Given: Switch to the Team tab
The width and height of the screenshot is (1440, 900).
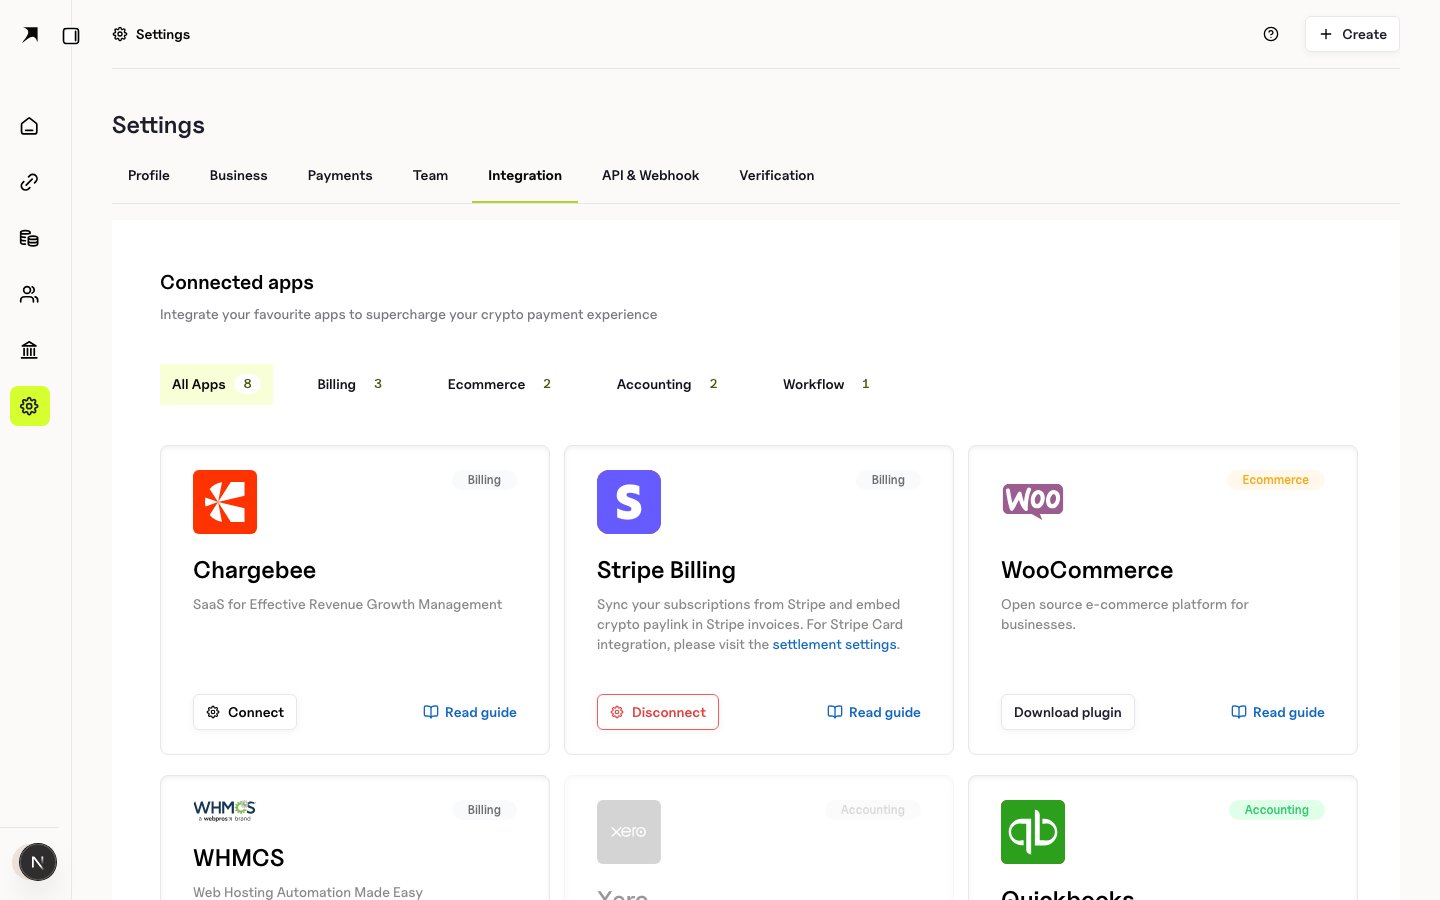Looking at the screenshot, I should click(x=430, y=175).
